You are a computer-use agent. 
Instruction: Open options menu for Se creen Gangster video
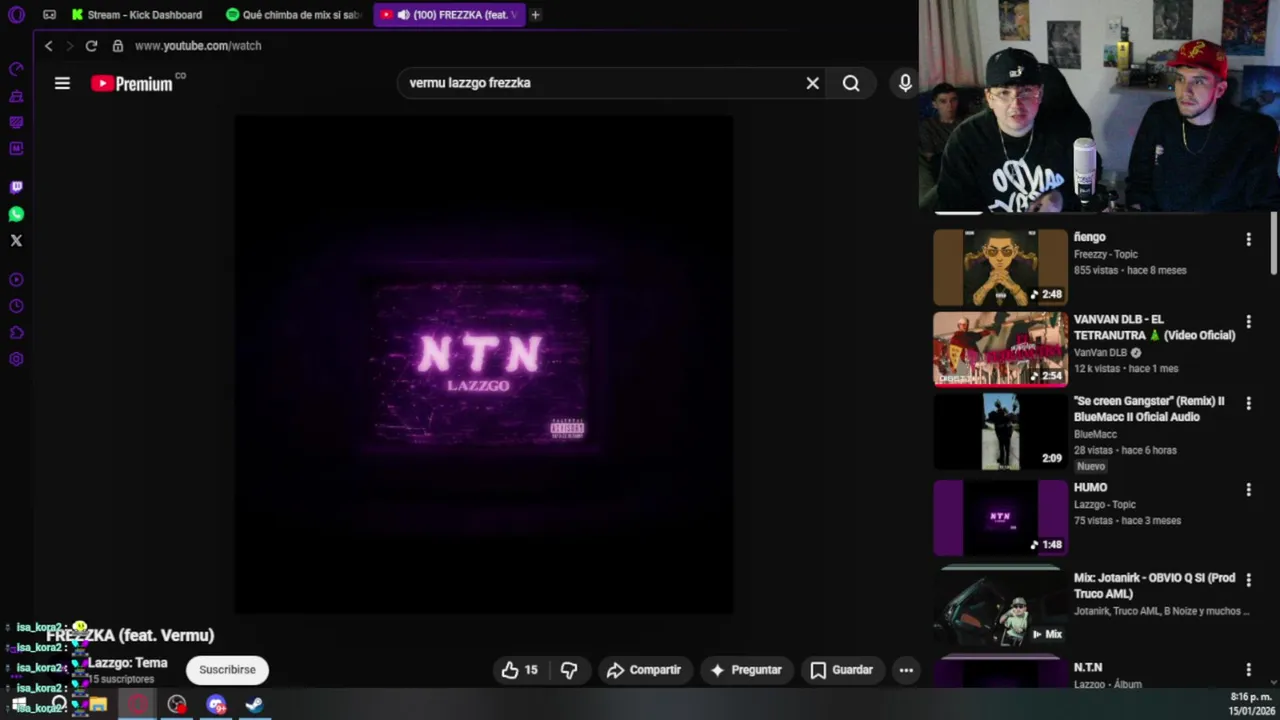tap(1248, 403)
